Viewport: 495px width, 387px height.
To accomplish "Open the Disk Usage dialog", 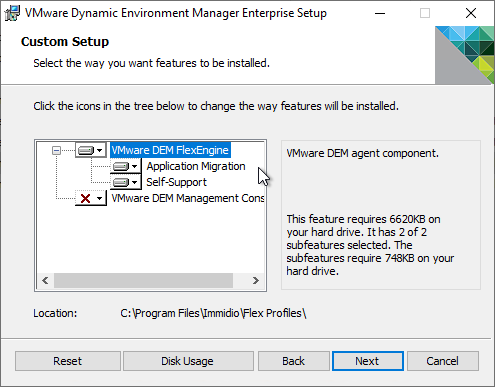I will click(188, 361).
